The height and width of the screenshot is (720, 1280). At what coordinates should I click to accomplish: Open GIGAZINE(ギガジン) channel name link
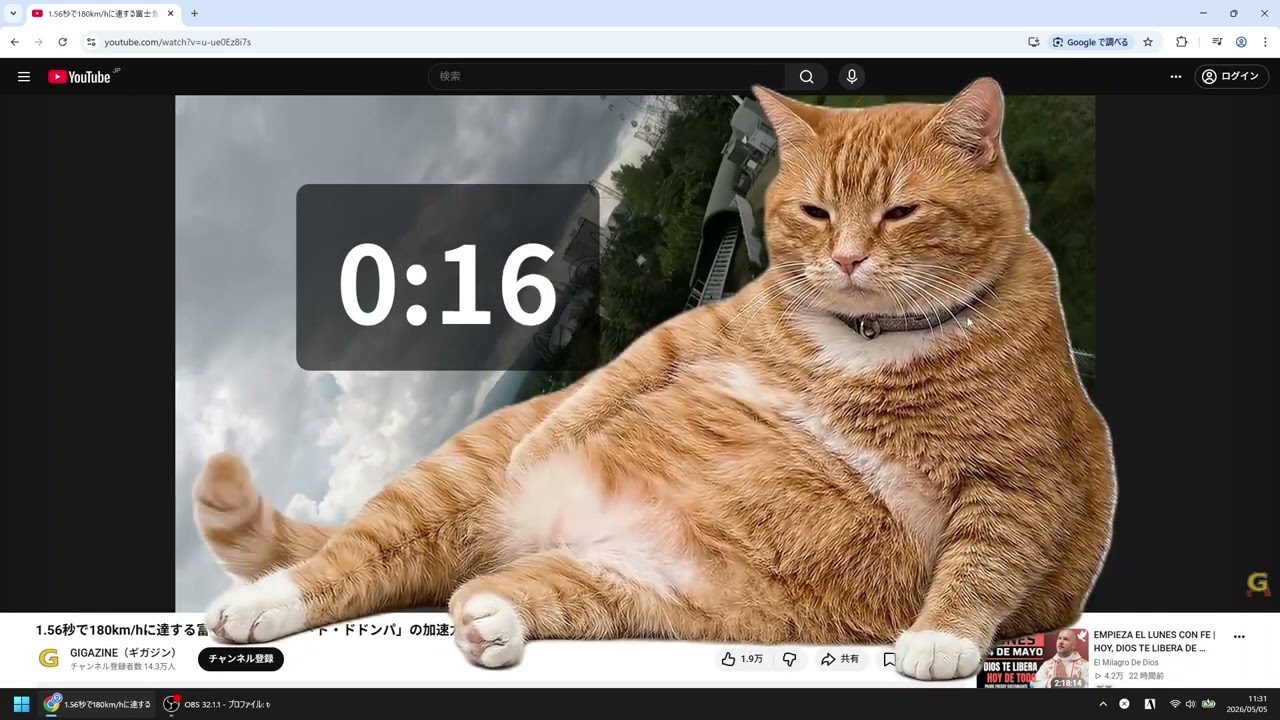[123, 652]
